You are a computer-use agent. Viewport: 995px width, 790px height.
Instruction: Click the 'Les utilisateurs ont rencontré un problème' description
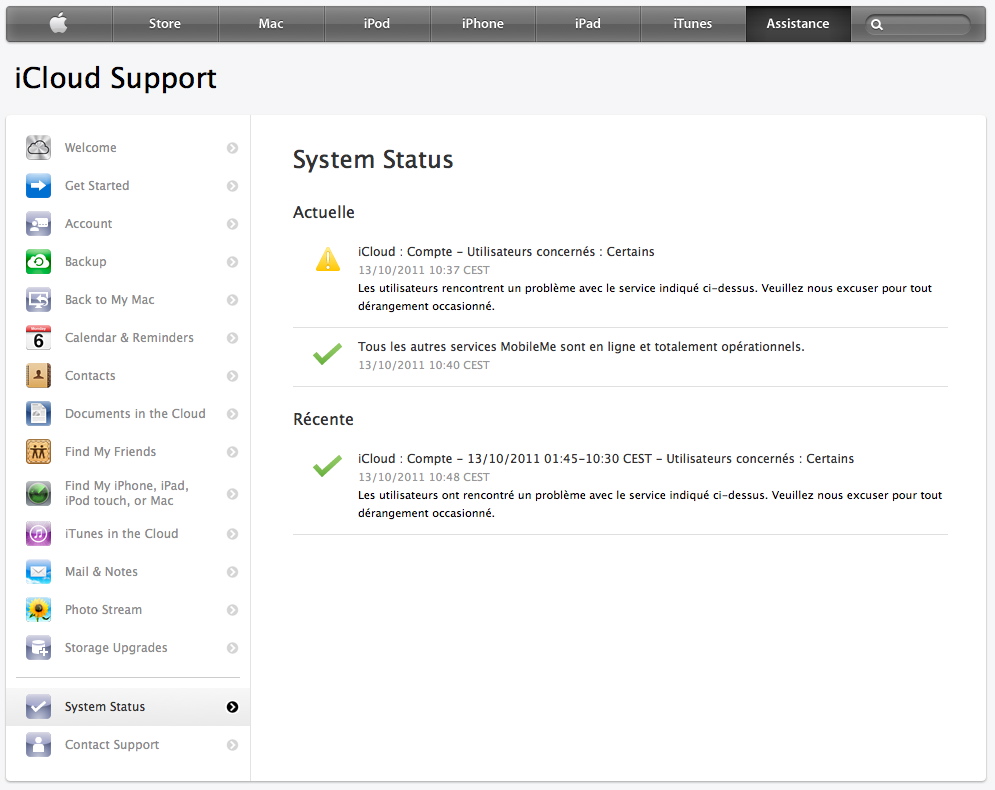pos(650,504)
